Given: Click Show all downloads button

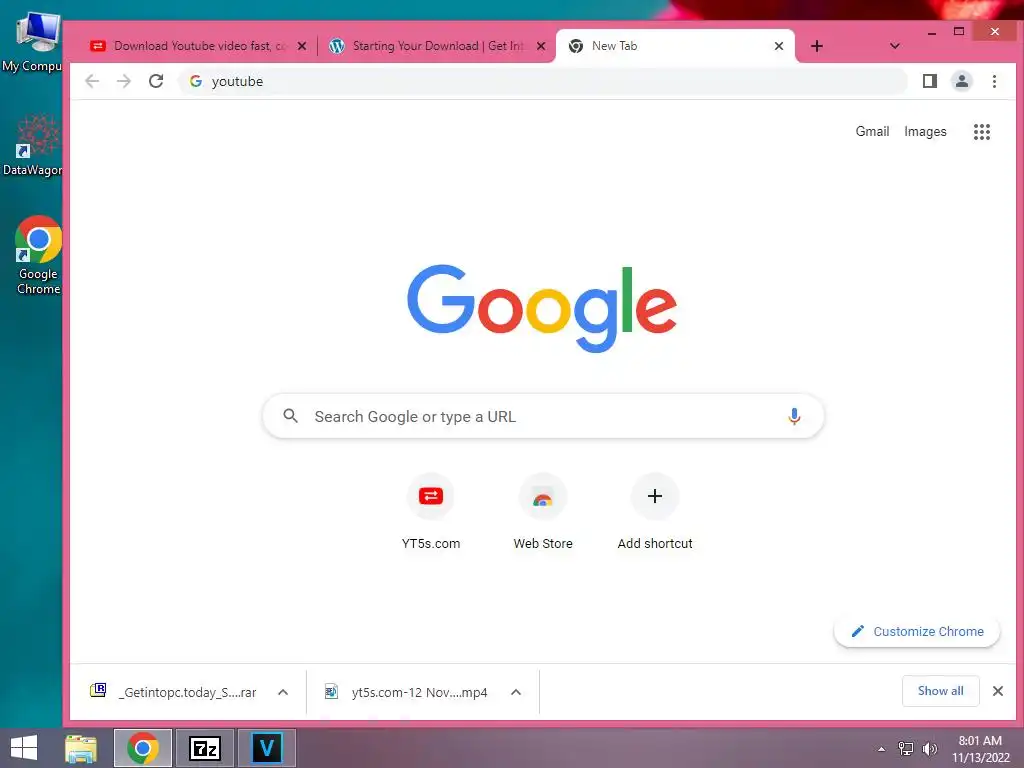Looking at the screenshot, I should (940, 691).
